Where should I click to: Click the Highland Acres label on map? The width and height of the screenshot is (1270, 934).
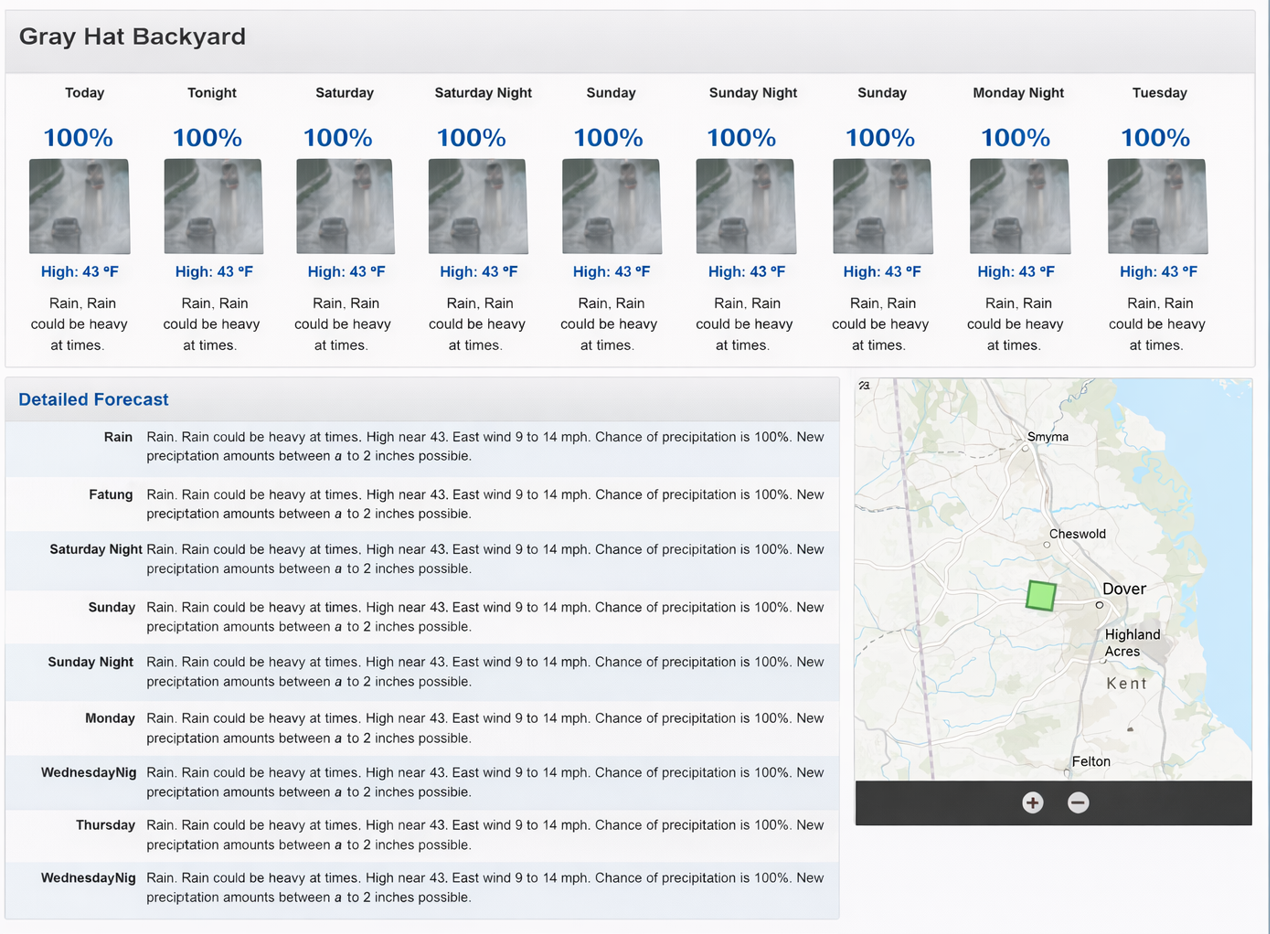pos(1132,643)
